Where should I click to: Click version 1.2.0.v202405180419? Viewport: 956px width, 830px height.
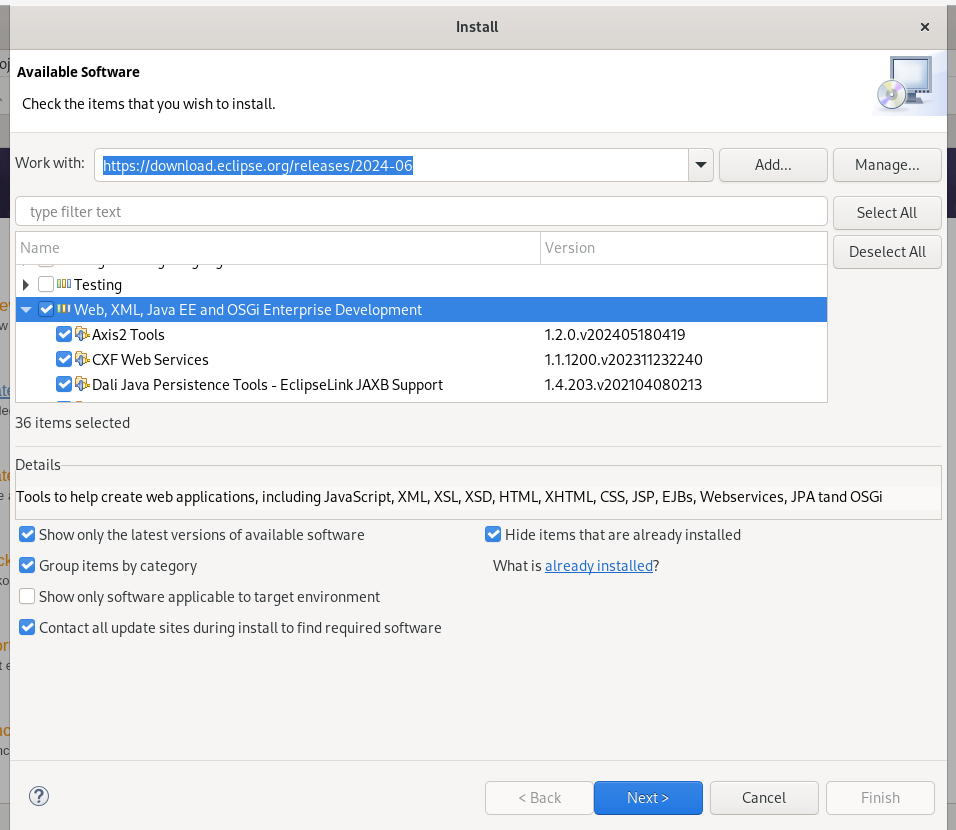tap(615, 335)
